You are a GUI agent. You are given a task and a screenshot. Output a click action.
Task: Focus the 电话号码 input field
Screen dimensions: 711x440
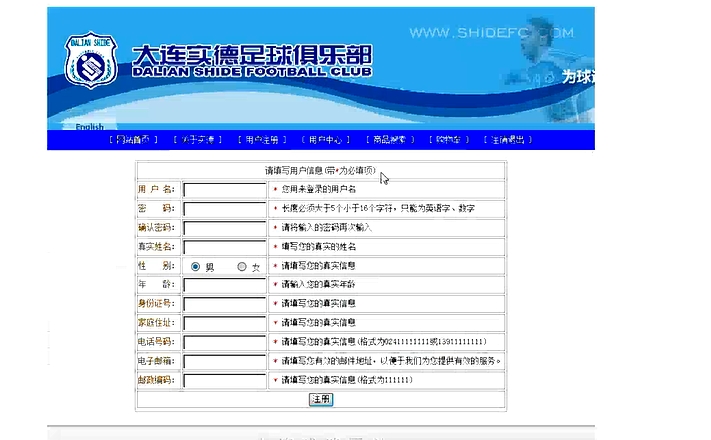click(224, 342)
